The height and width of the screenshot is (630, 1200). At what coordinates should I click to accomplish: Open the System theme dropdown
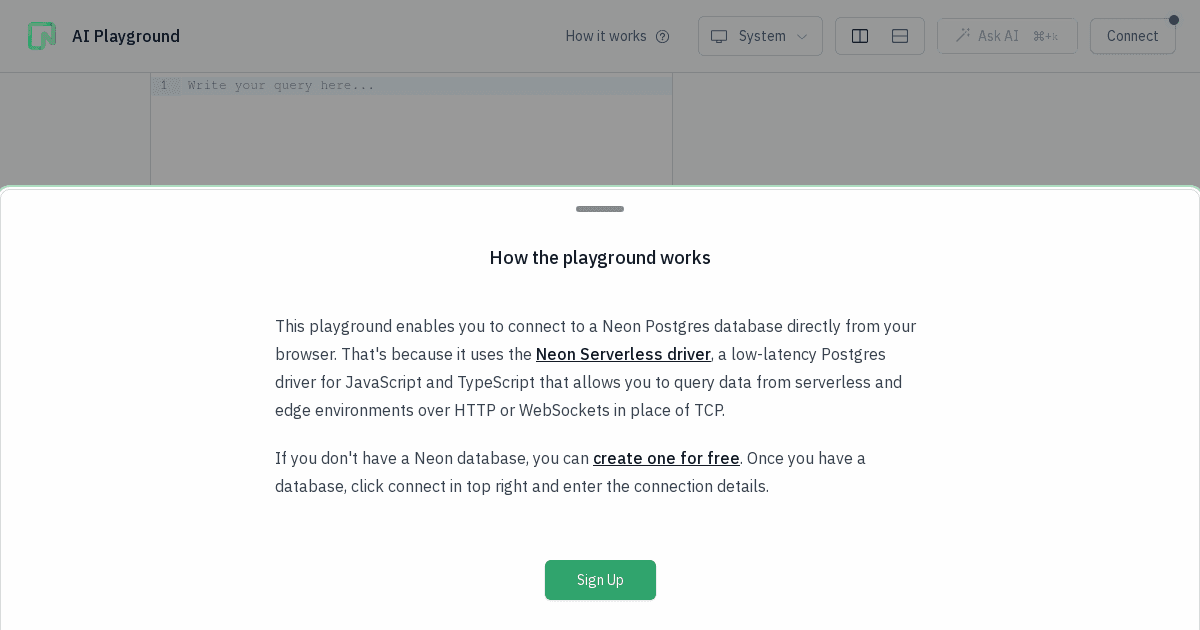(760, 36)
